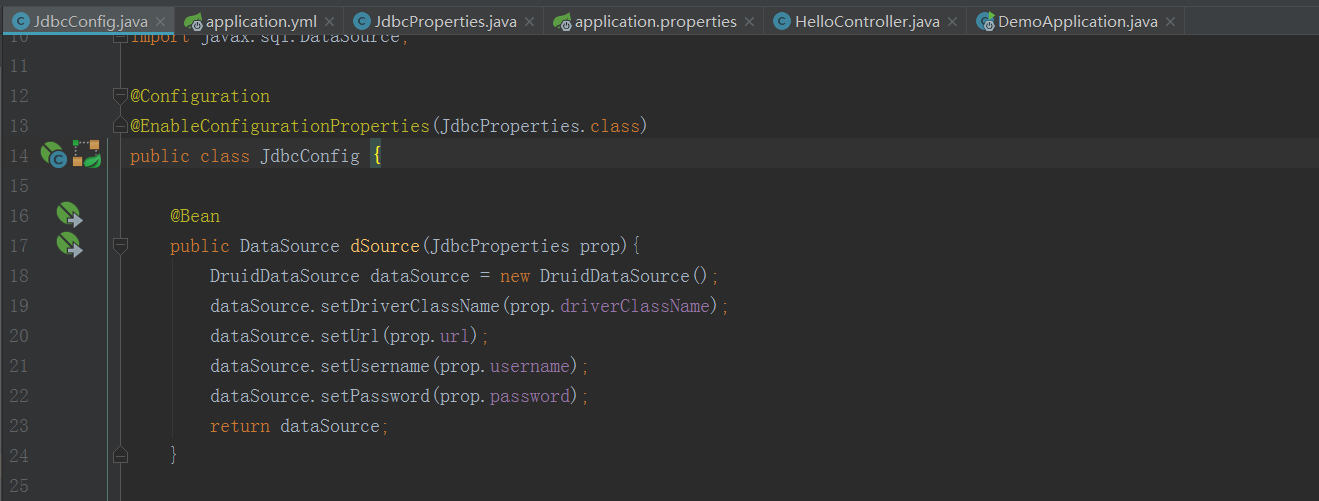Click the Spring dependencies diagram gutter icon on line 14
The height and width of the screenshot is (501, 1319).
coord(87,154)
